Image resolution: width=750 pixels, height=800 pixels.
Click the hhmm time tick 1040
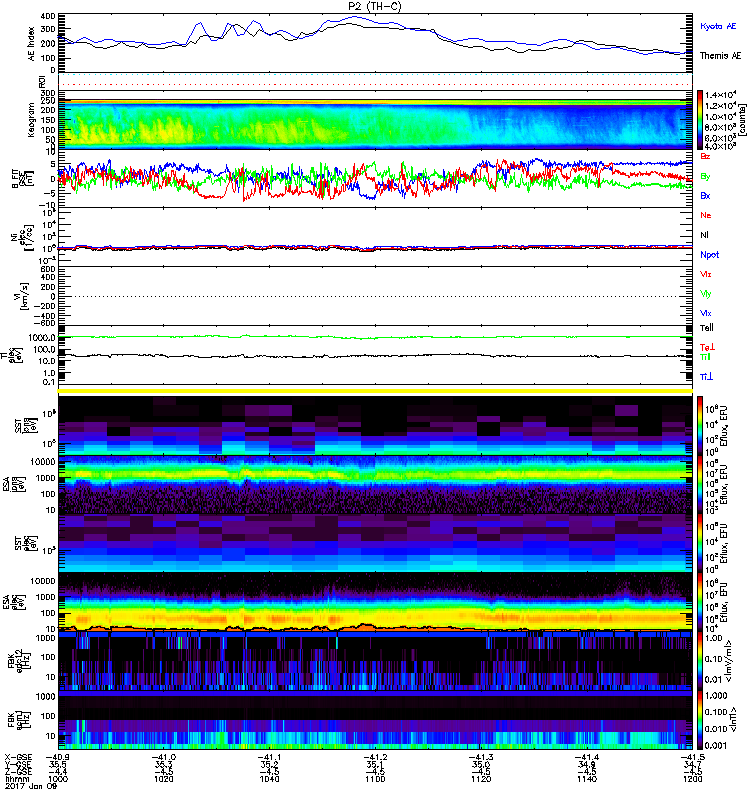pos(269,779)
